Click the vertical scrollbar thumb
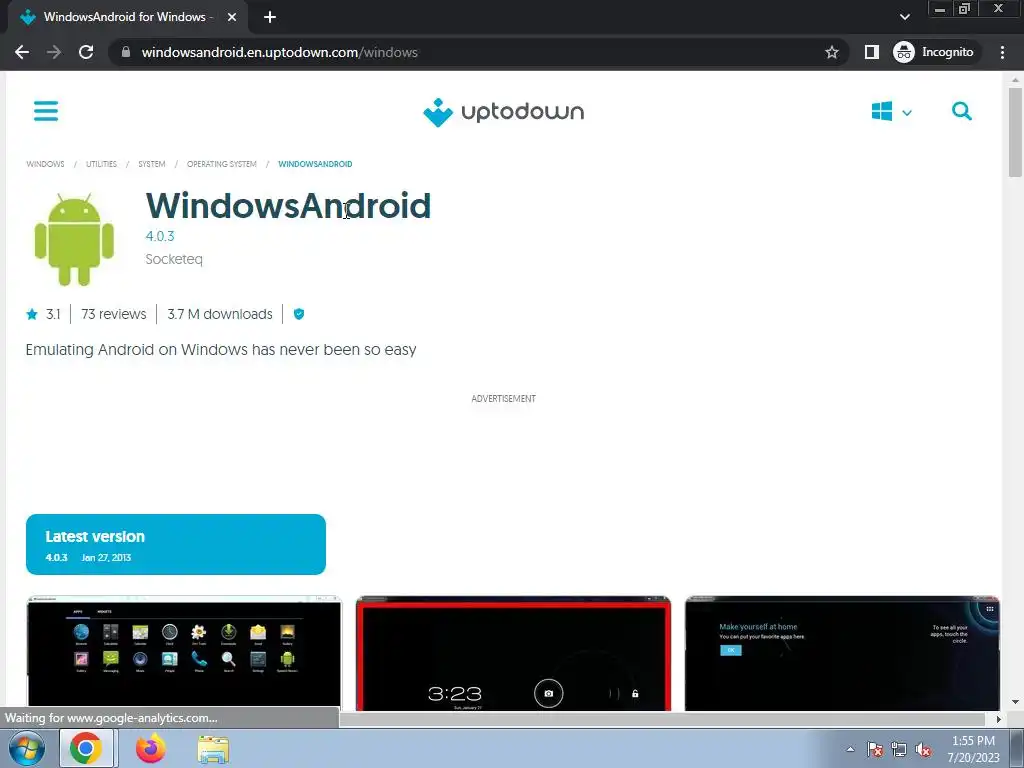Screen dimensions: 1024x768 pos(1015,131)
